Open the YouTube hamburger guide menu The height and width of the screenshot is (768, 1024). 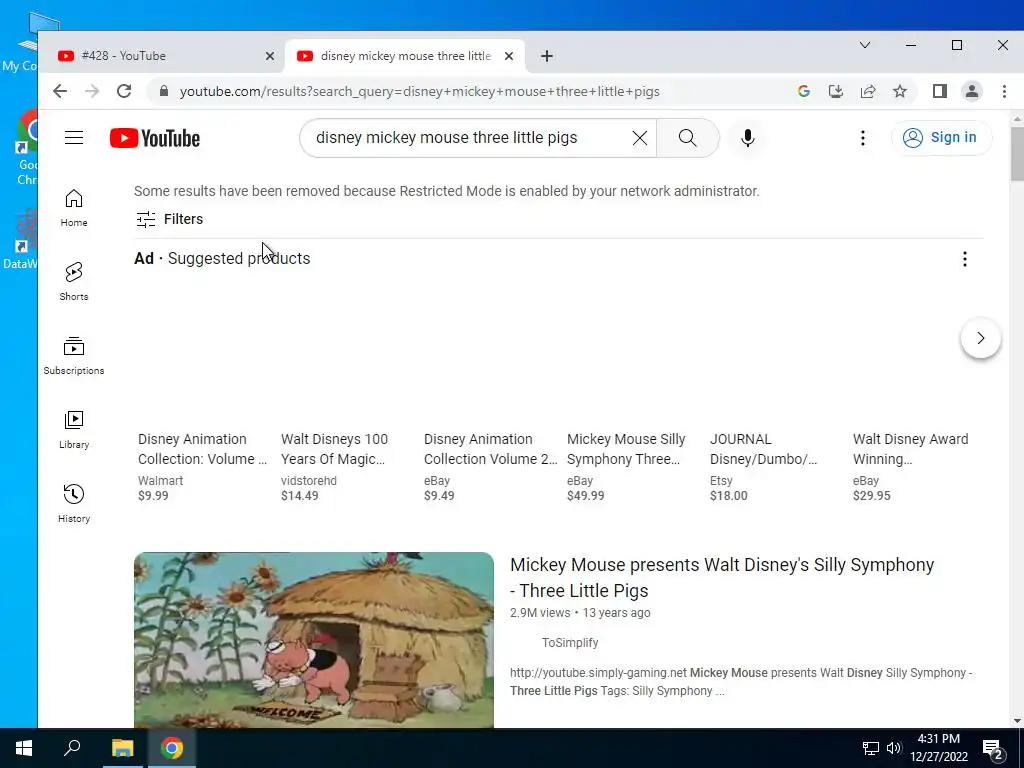click(74, 138)
